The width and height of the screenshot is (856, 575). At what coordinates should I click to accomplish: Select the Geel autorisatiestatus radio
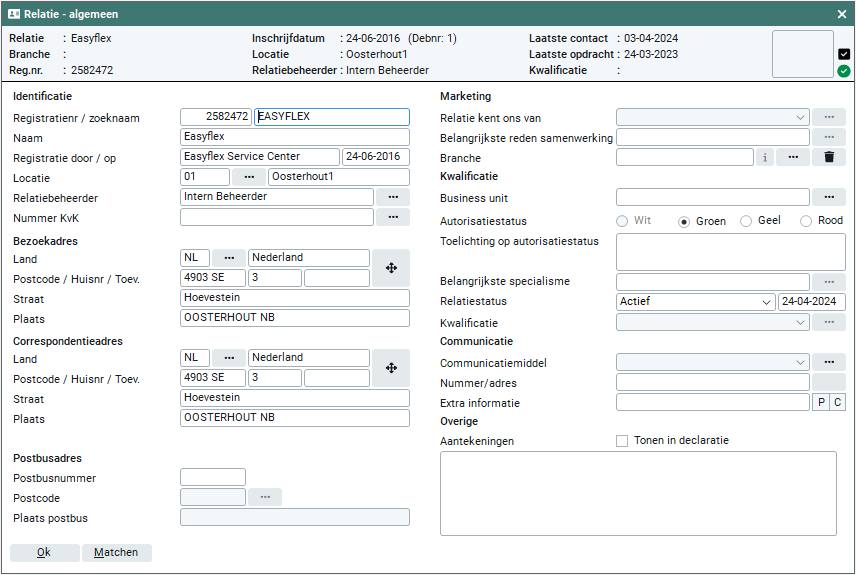pyautogui.click(x=746, y=221)
